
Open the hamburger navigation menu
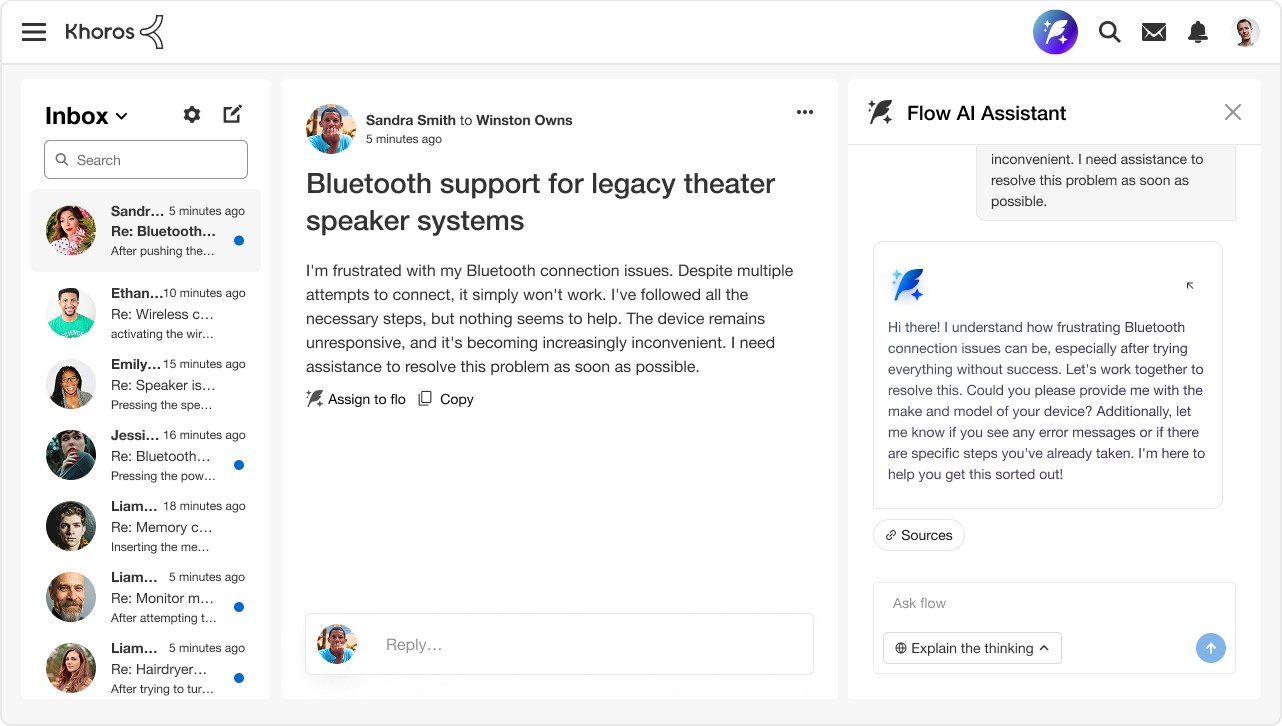click(34, 32)
